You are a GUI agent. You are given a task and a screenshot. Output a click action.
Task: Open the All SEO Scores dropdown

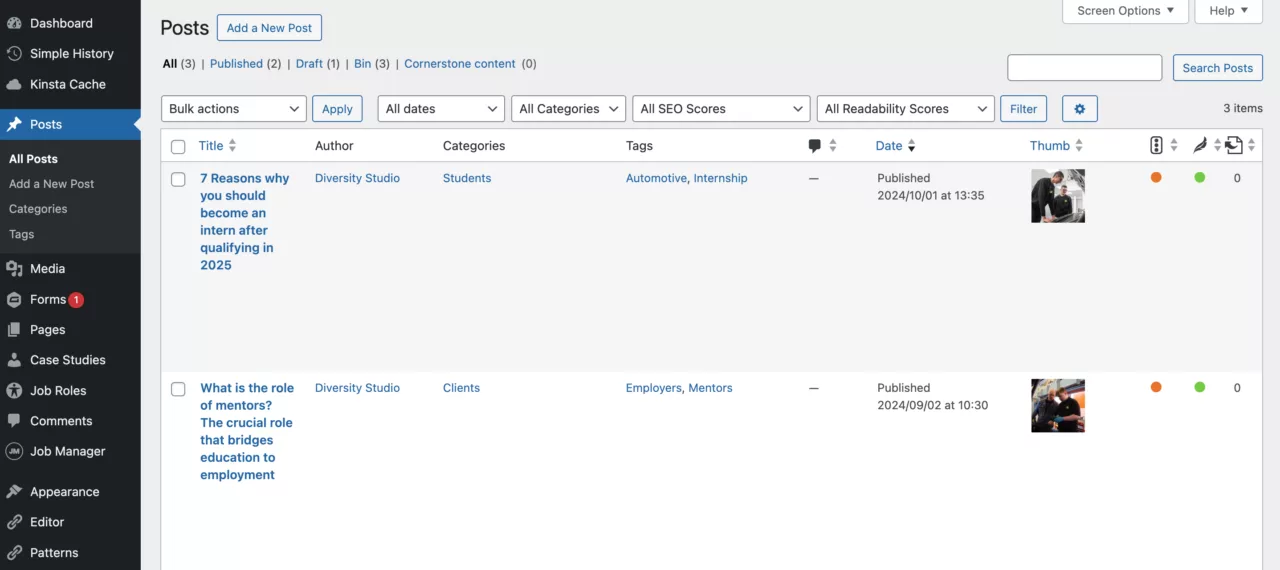coord(720,109)
